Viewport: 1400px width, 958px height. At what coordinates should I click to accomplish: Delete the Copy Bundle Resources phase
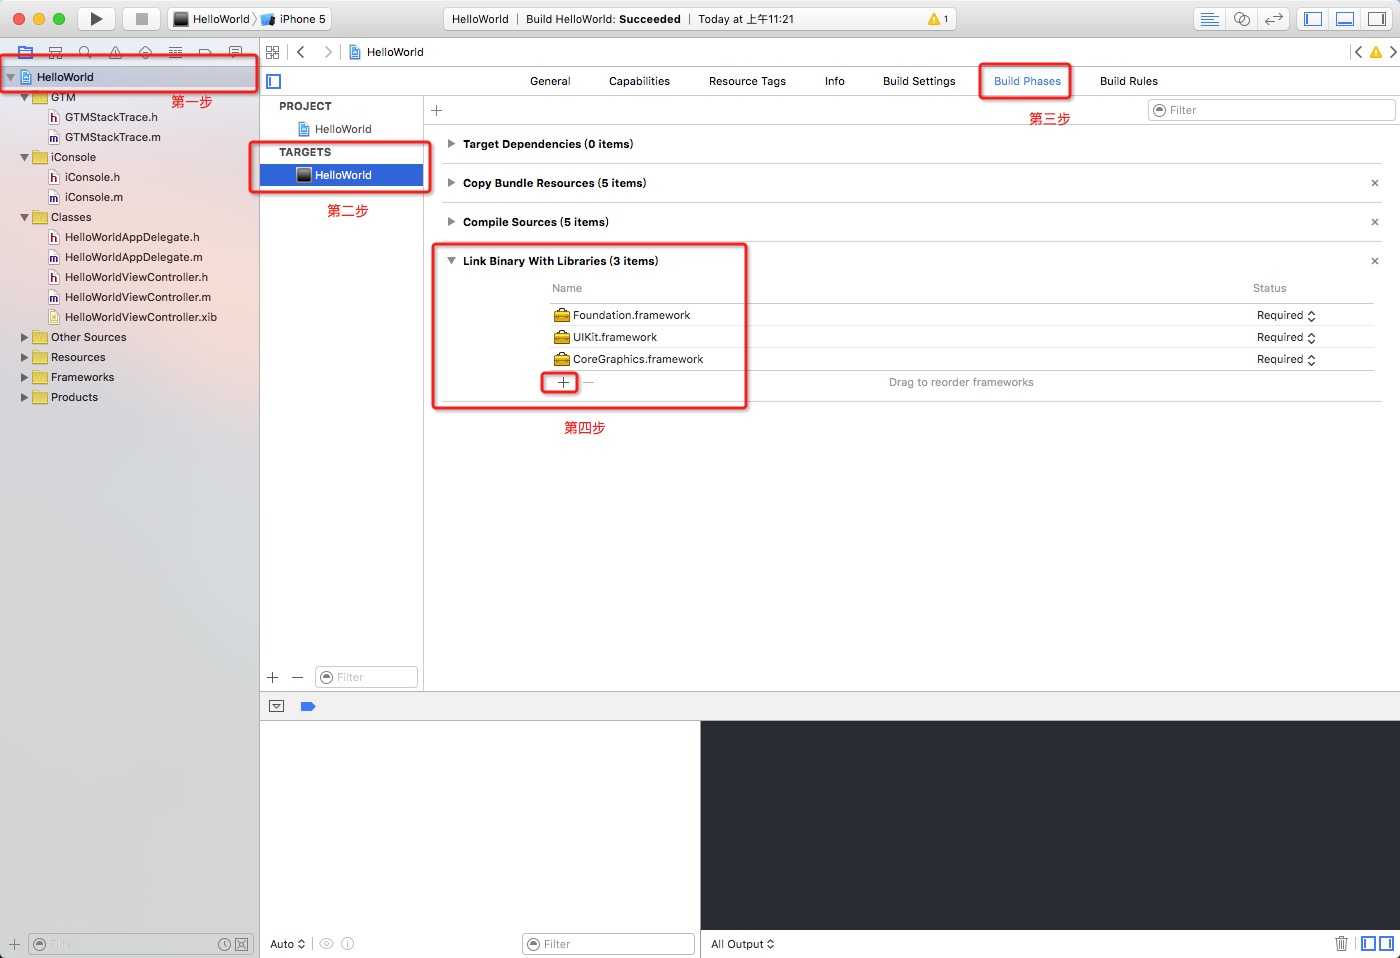point(1375,183)
